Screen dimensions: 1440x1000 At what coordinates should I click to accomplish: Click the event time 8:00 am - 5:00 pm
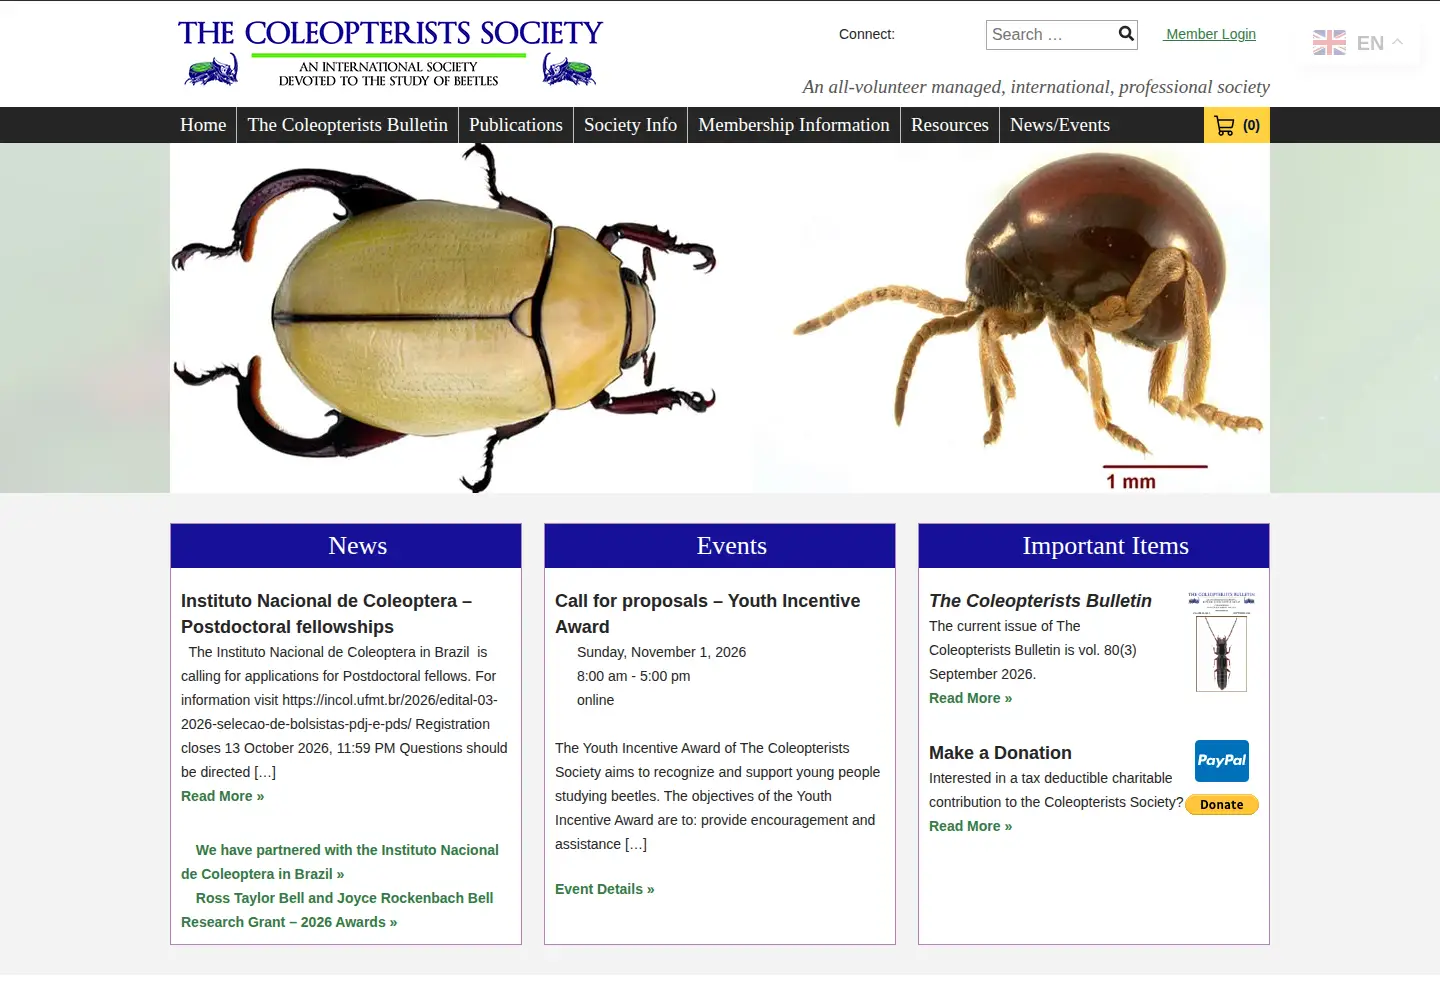(633, 676)
